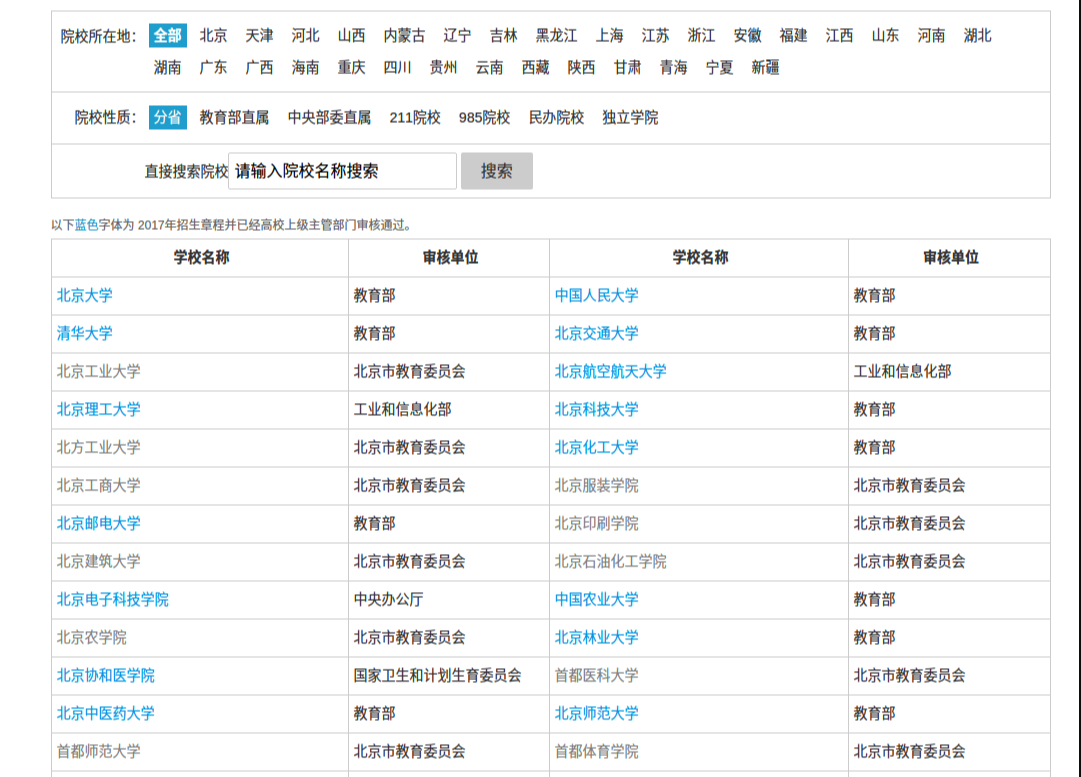The image size is (1081, 777).
Task: Open the 北京大学 link
Action: pos(85,295)
